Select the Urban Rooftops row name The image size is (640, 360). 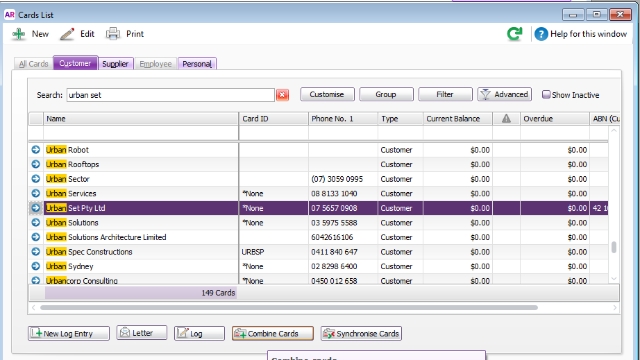click(73, 164)
